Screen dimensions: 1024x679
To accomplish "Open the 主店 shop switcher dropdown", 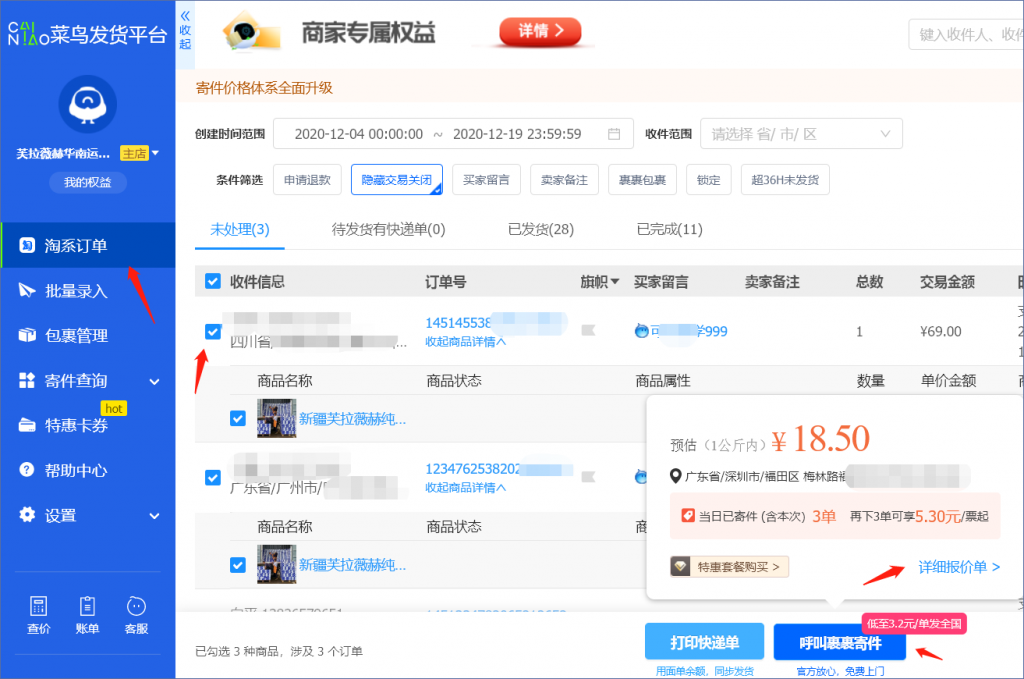I will 140,153.
